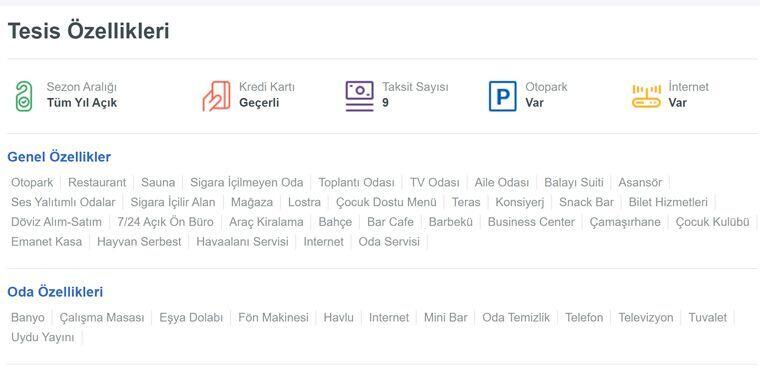Click the 'Mini Bar' room feature

(x=445, y=318)
